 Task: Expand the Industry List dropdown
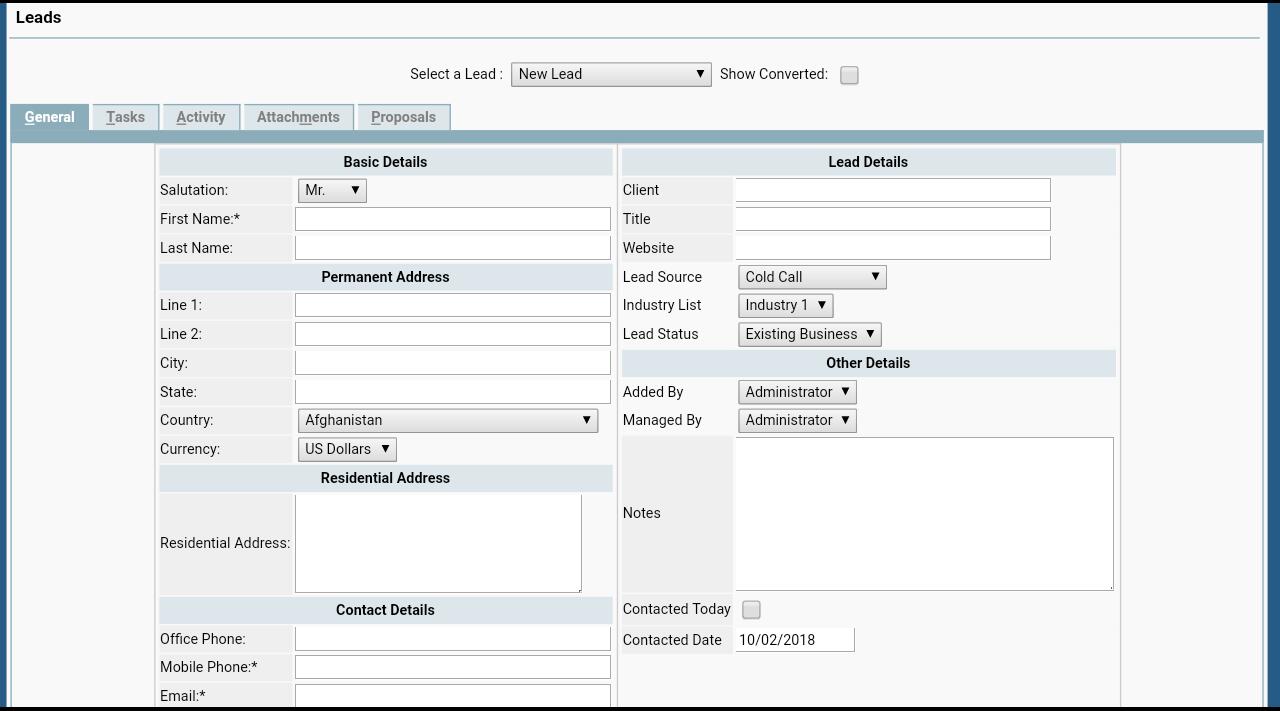pyautogui.click(x=785, y=305)
